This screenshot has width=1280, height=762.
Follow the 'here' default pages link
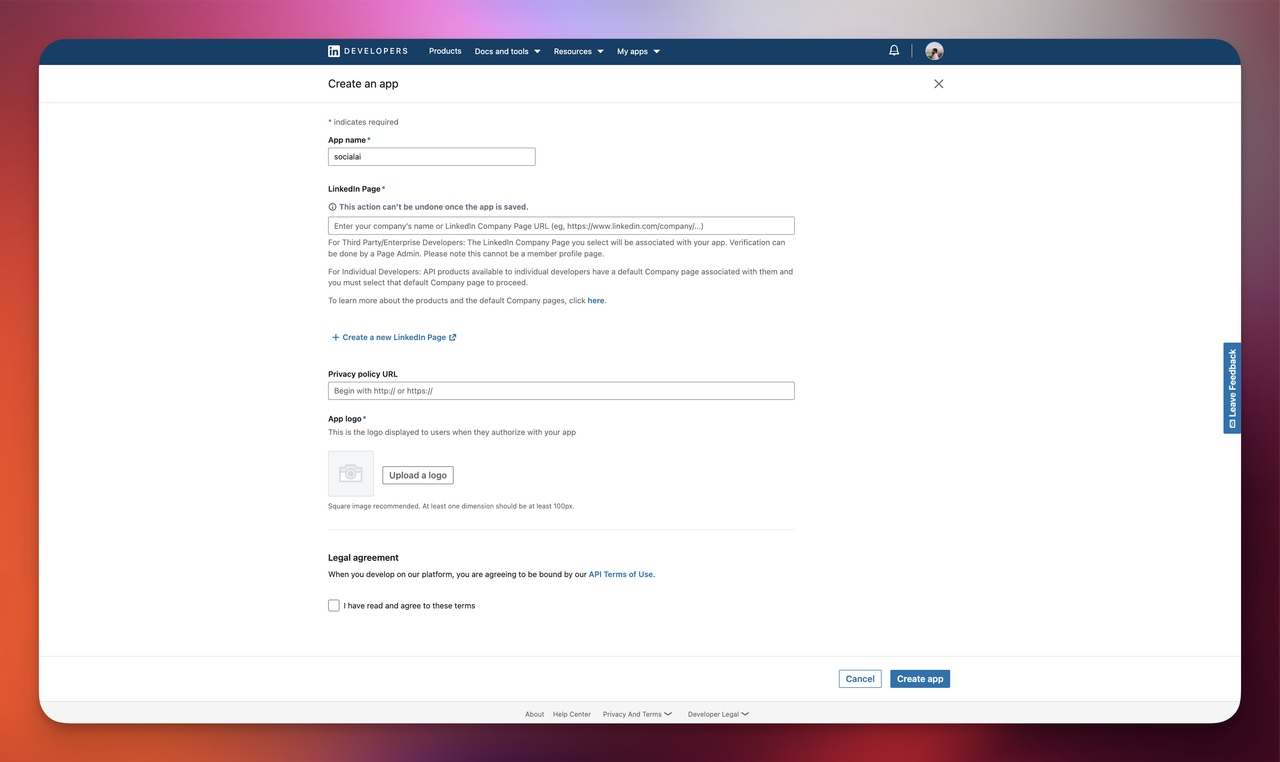point(596,300)
